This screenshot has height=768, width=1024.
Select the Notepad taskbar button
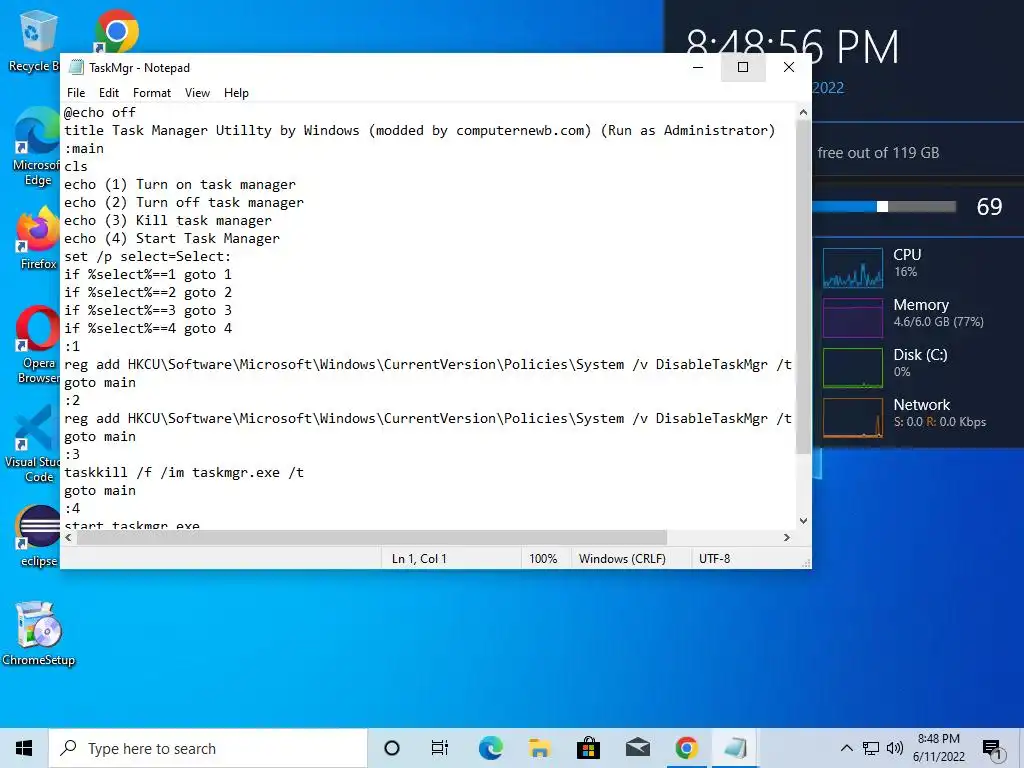[x=735, y=748]
